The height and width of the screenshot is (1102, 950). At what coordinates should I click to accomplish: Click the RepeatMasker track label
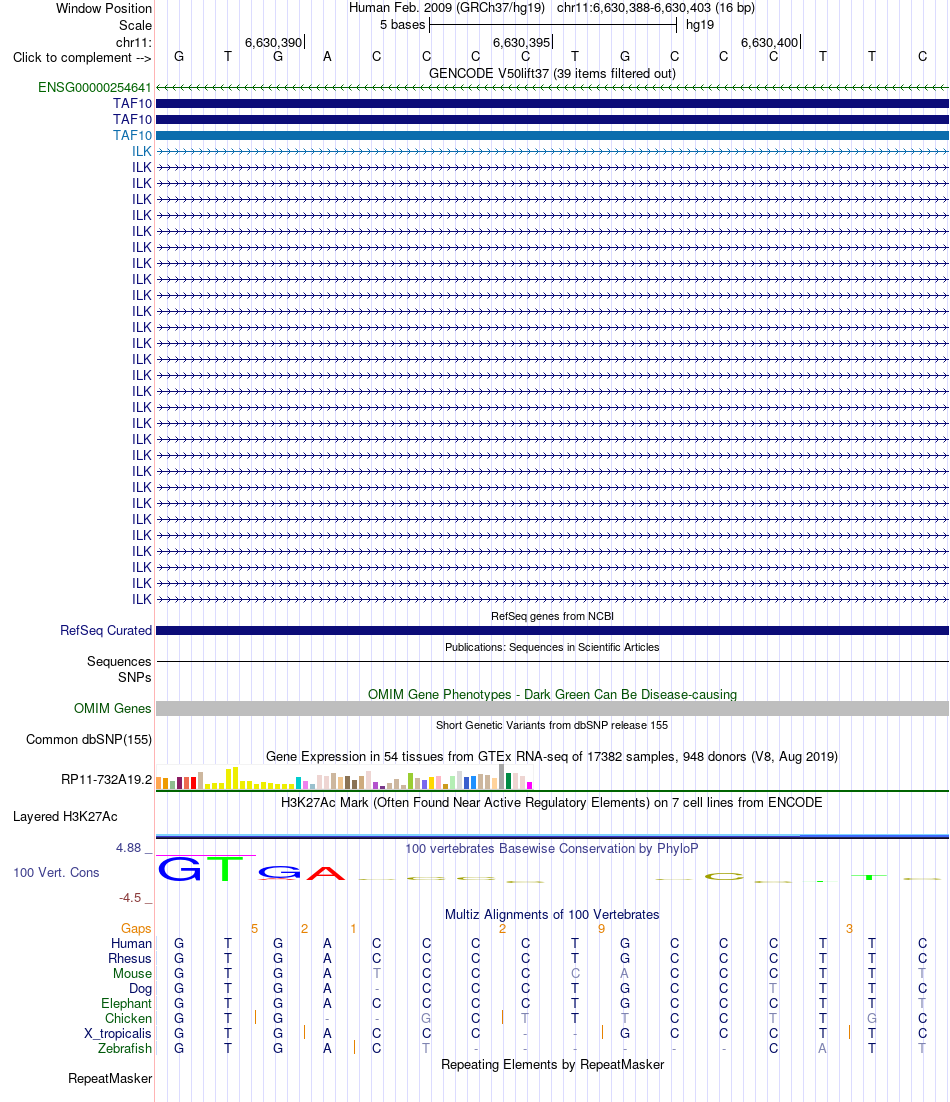point(110,1078)
